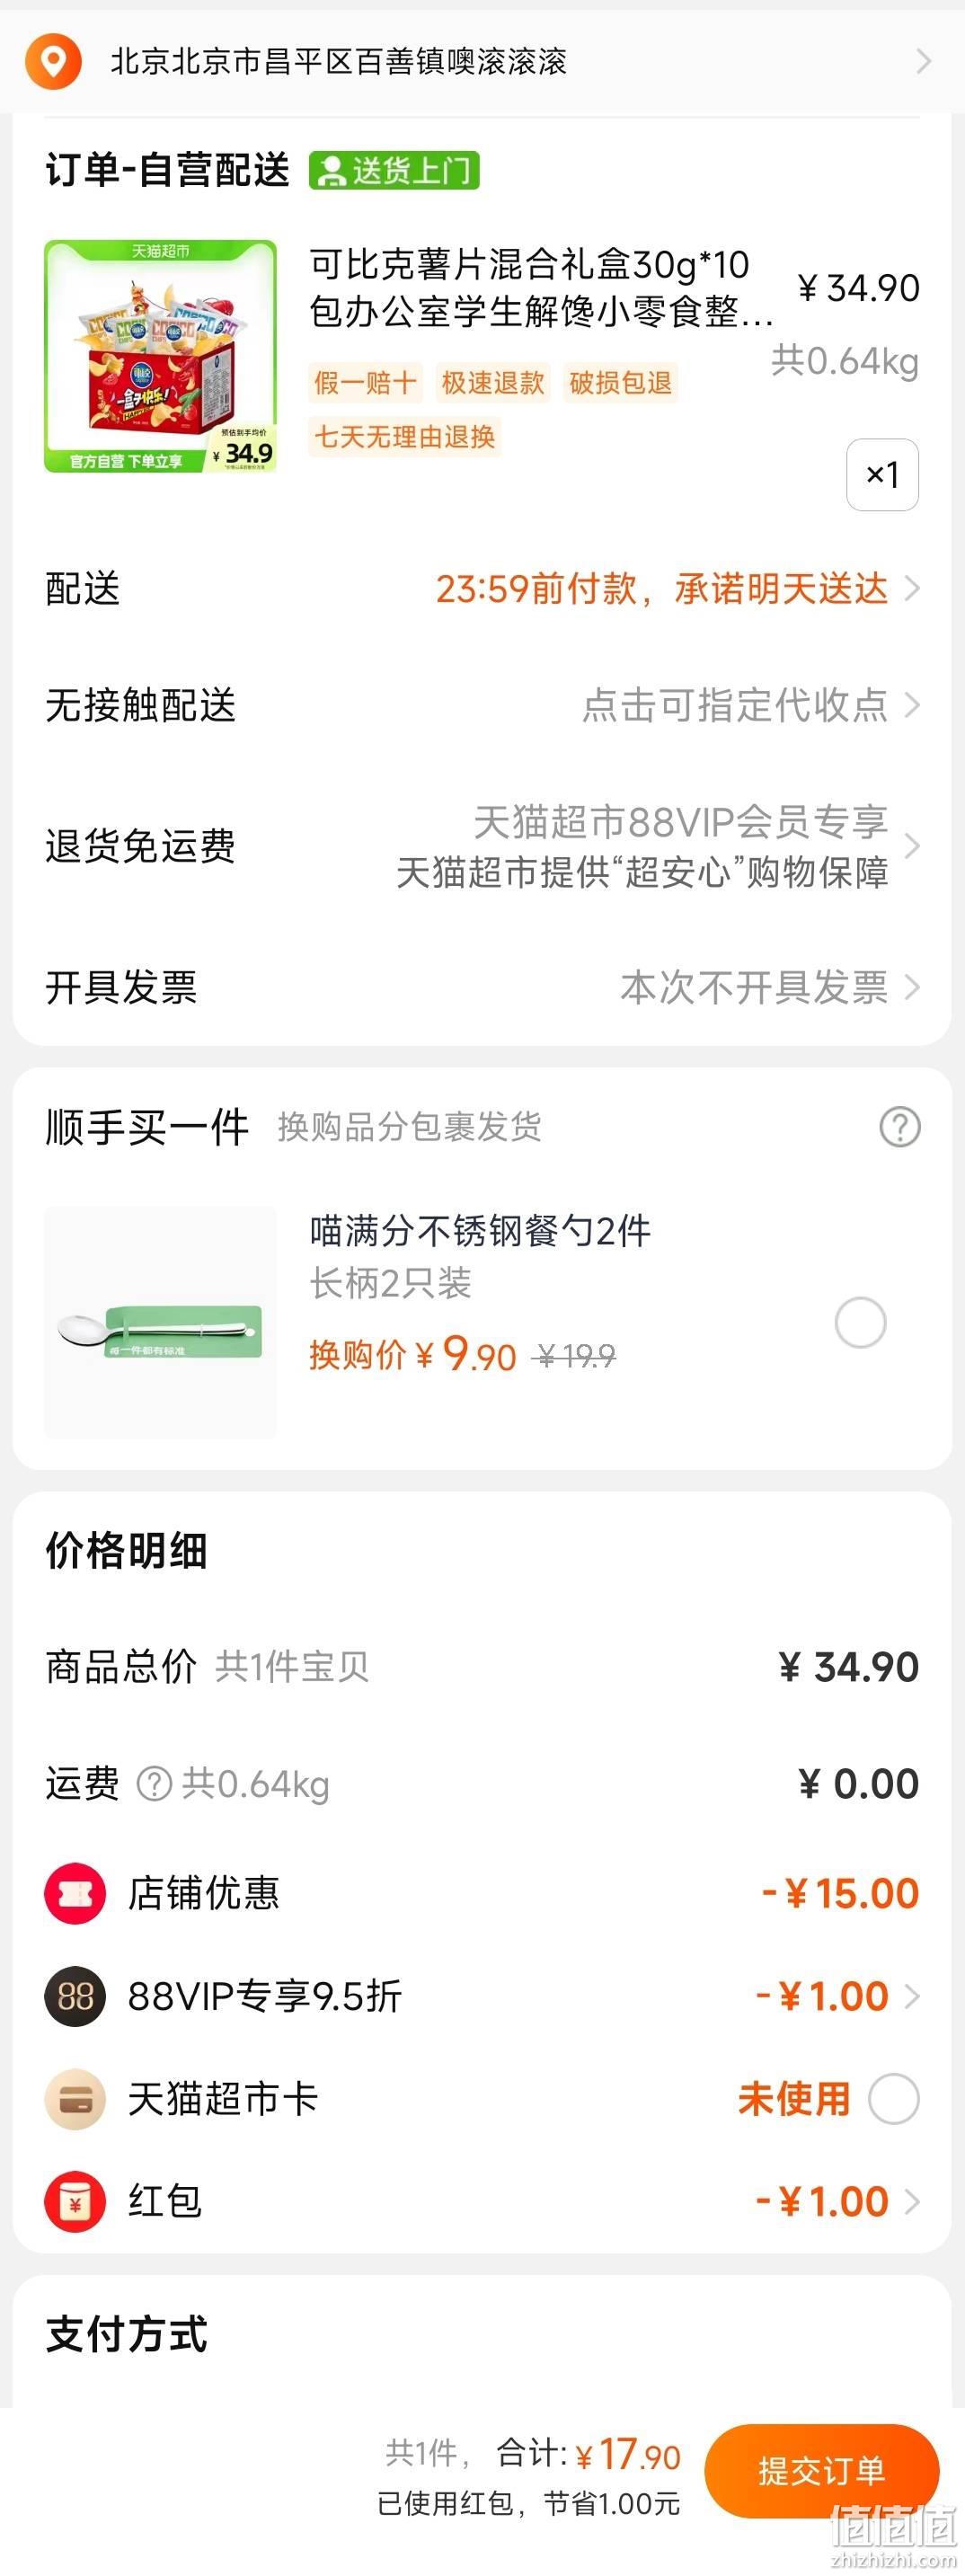
Task: Open the address chevron at top
Action: 924,62
